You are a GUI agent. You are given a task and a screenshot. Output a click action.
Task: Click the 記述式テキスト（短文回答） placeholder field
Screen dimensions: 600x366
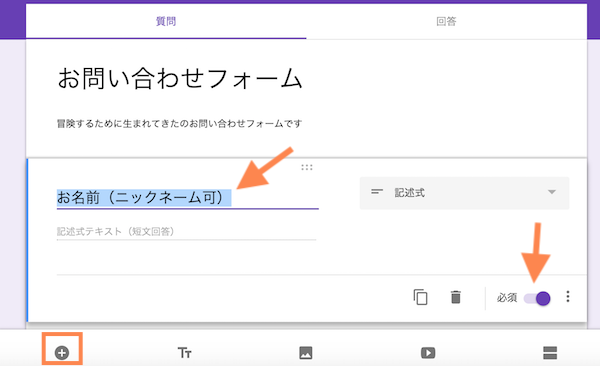[x=186, y=232]
